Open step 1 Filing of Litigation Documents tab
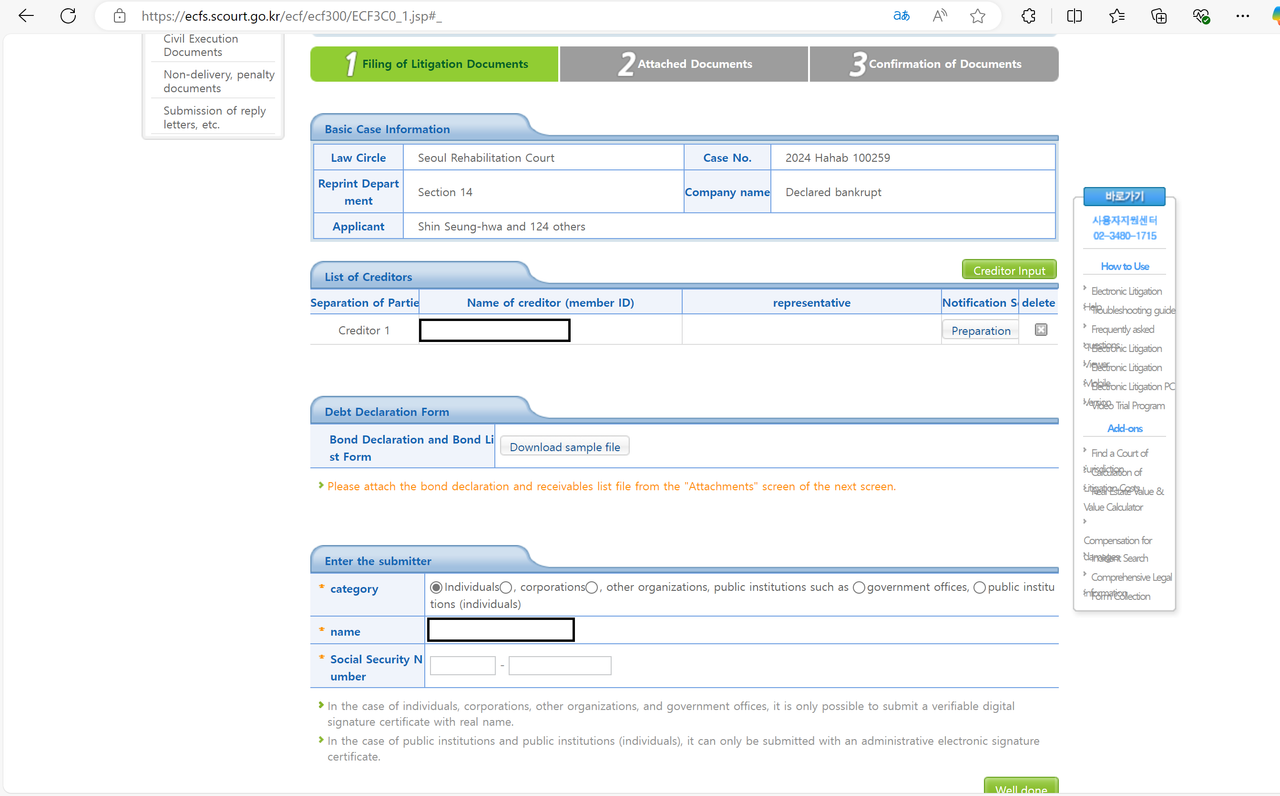The width and height of the screenshot is (1280, 796). 434,64
